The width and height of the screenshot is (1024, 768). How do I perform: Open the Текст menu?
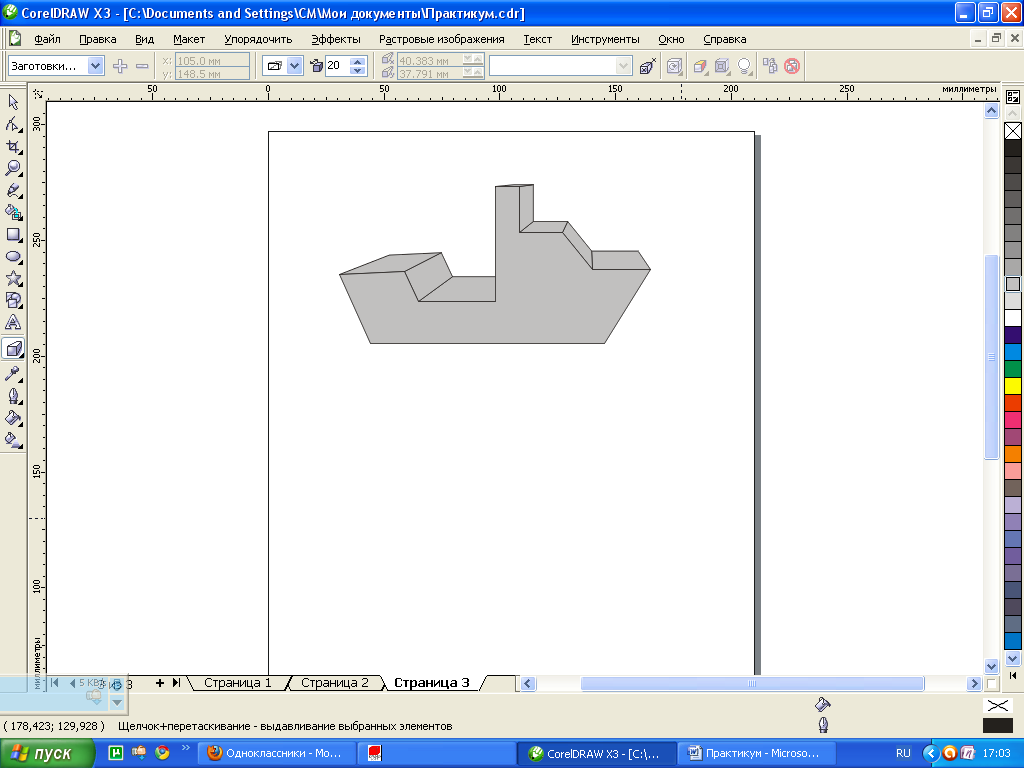pyautogui.click(x=537, y=39)
